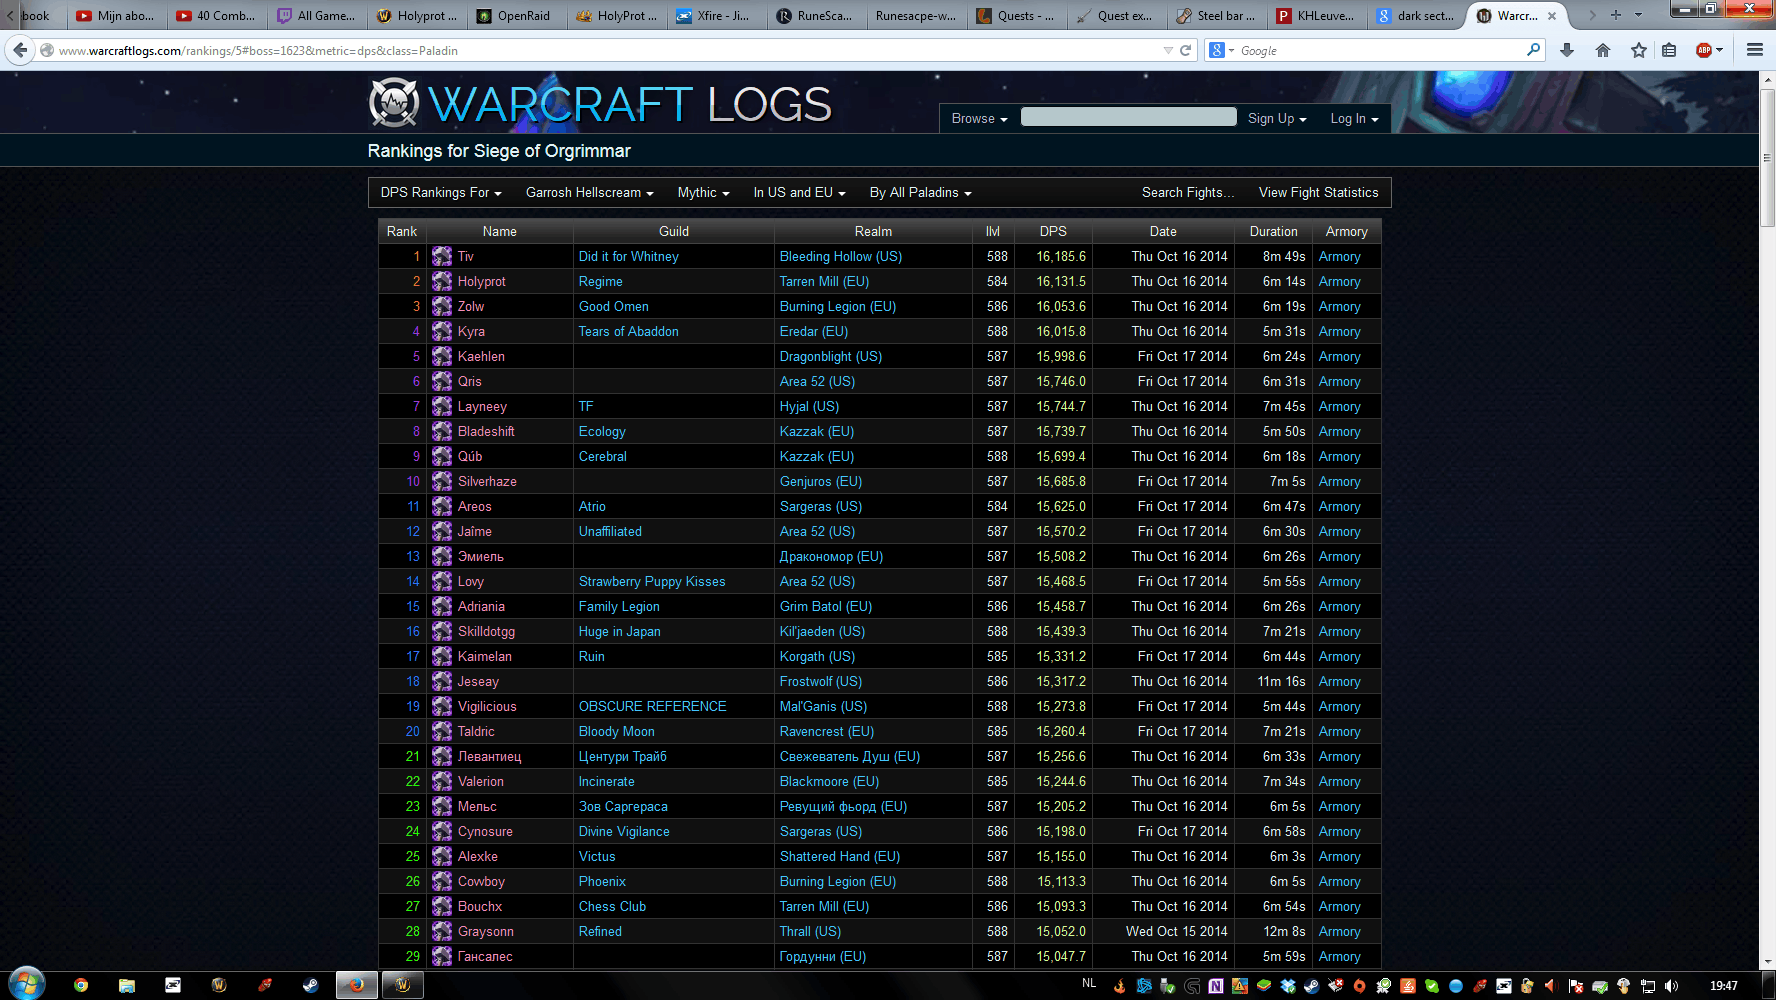Viewport: 1776px width, 1000px height.
Task: Reload the page with the refresh icon
Action: click(x=1185, y=50)
